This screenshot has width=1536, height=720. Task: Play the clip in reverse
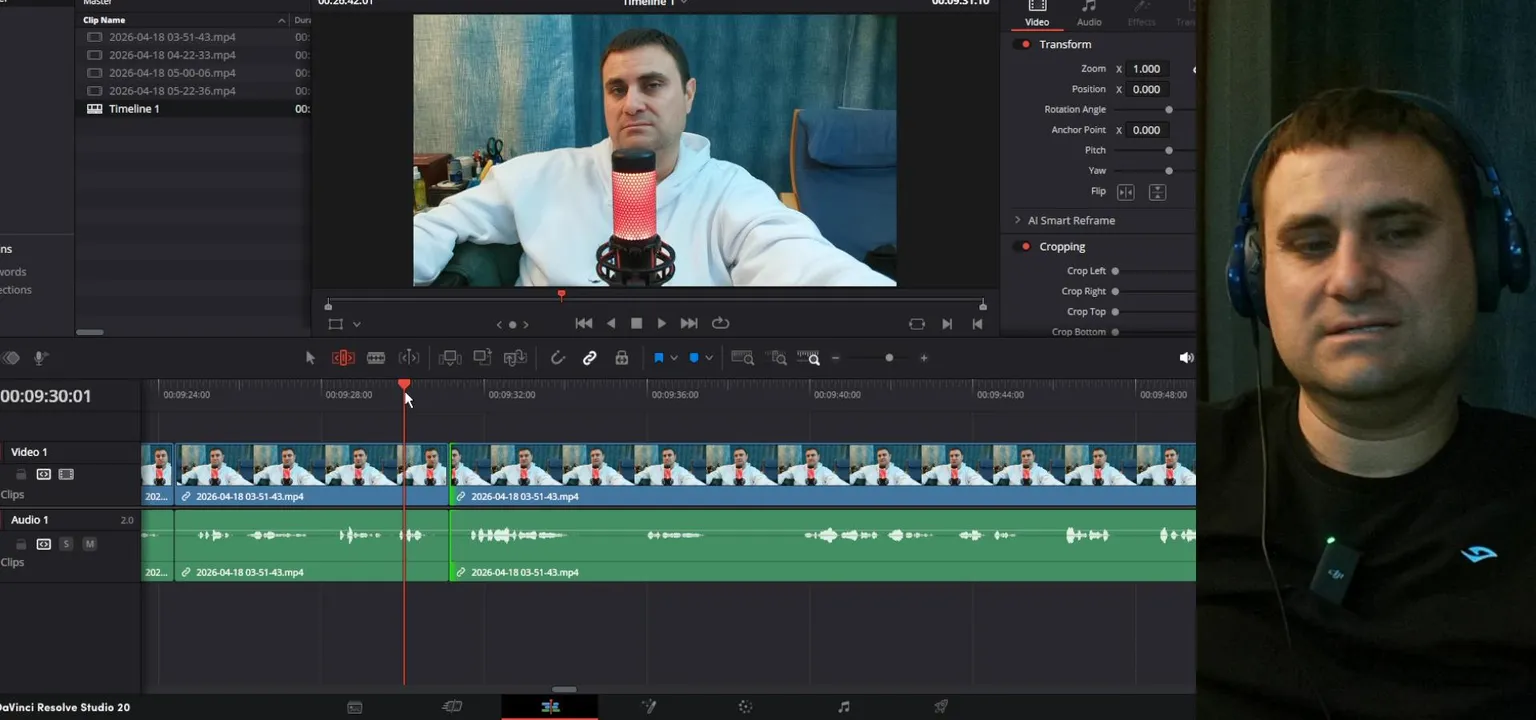pos(611,323)
